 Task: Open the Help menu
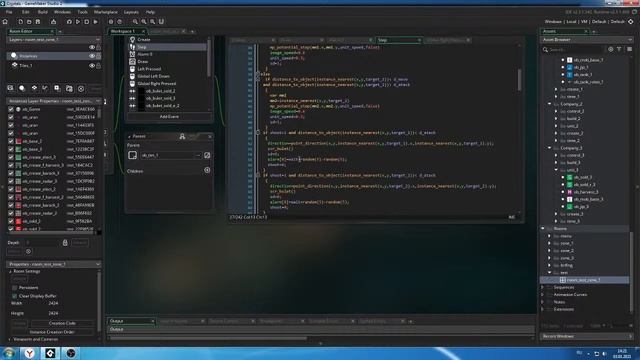click(x=150, y=12)
